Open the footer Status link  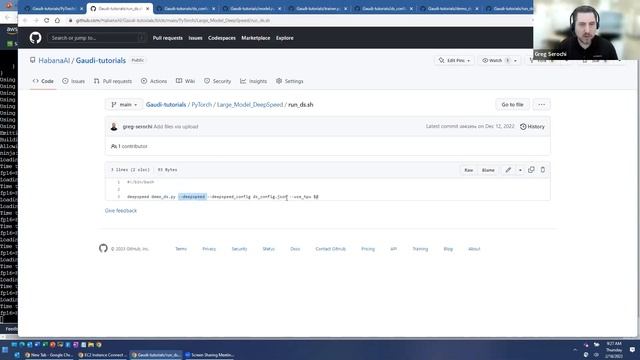(269, 249)
